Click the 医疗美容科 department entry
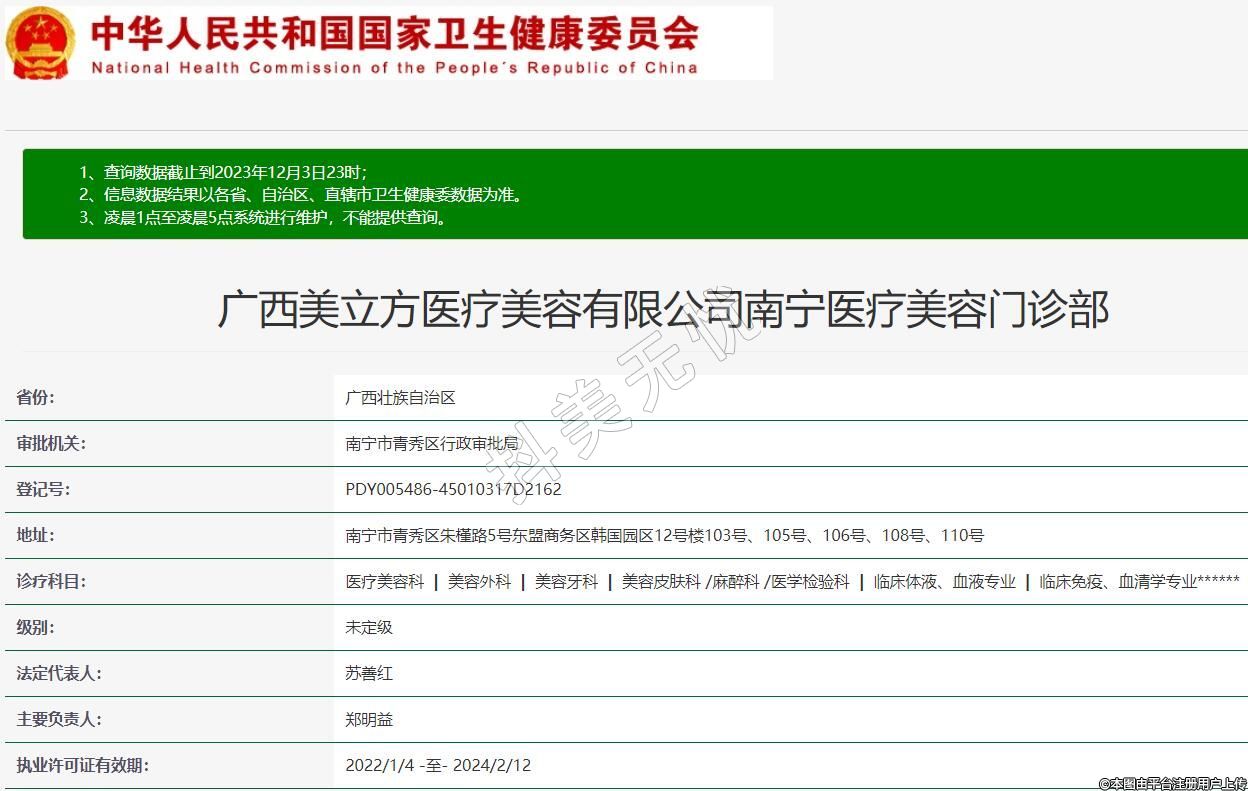Screen dimensions: 1248x791 click(385, 582)
